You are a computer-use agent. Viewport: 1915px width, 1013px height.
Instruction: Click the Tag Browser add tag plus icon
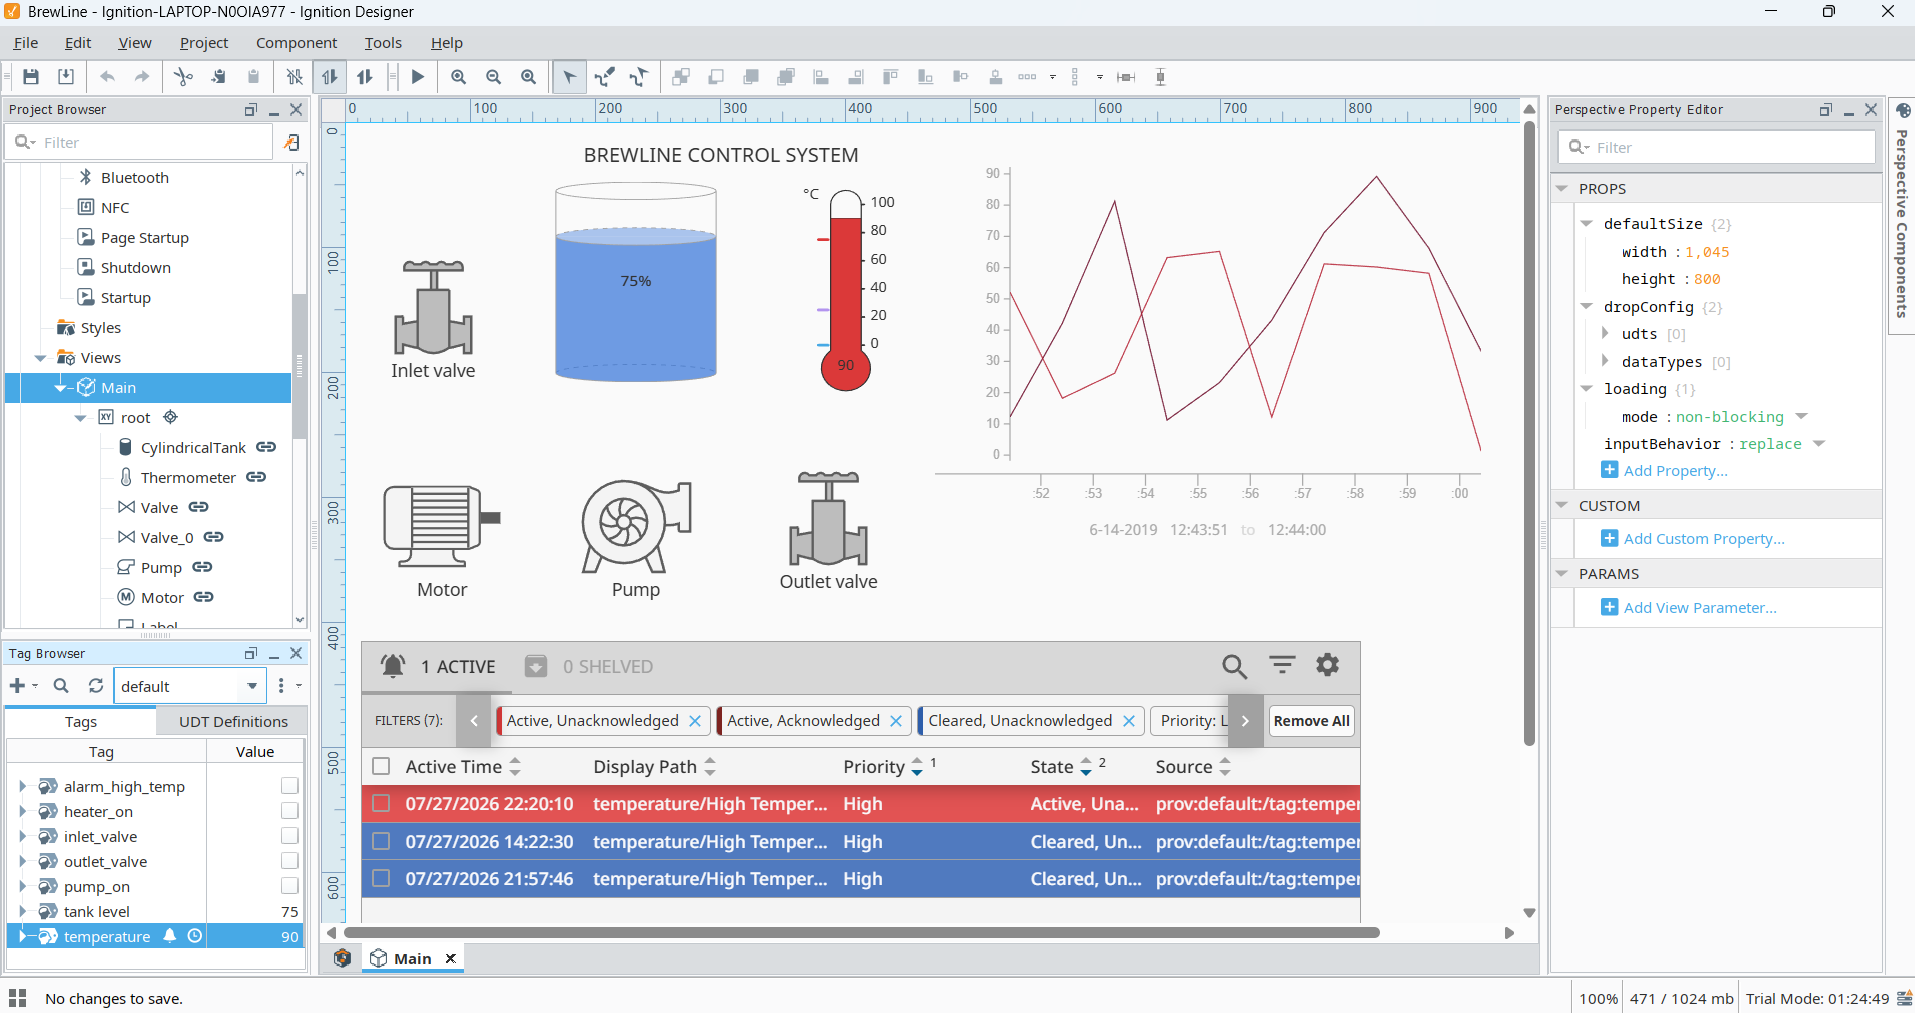click(x=17, y=686)
